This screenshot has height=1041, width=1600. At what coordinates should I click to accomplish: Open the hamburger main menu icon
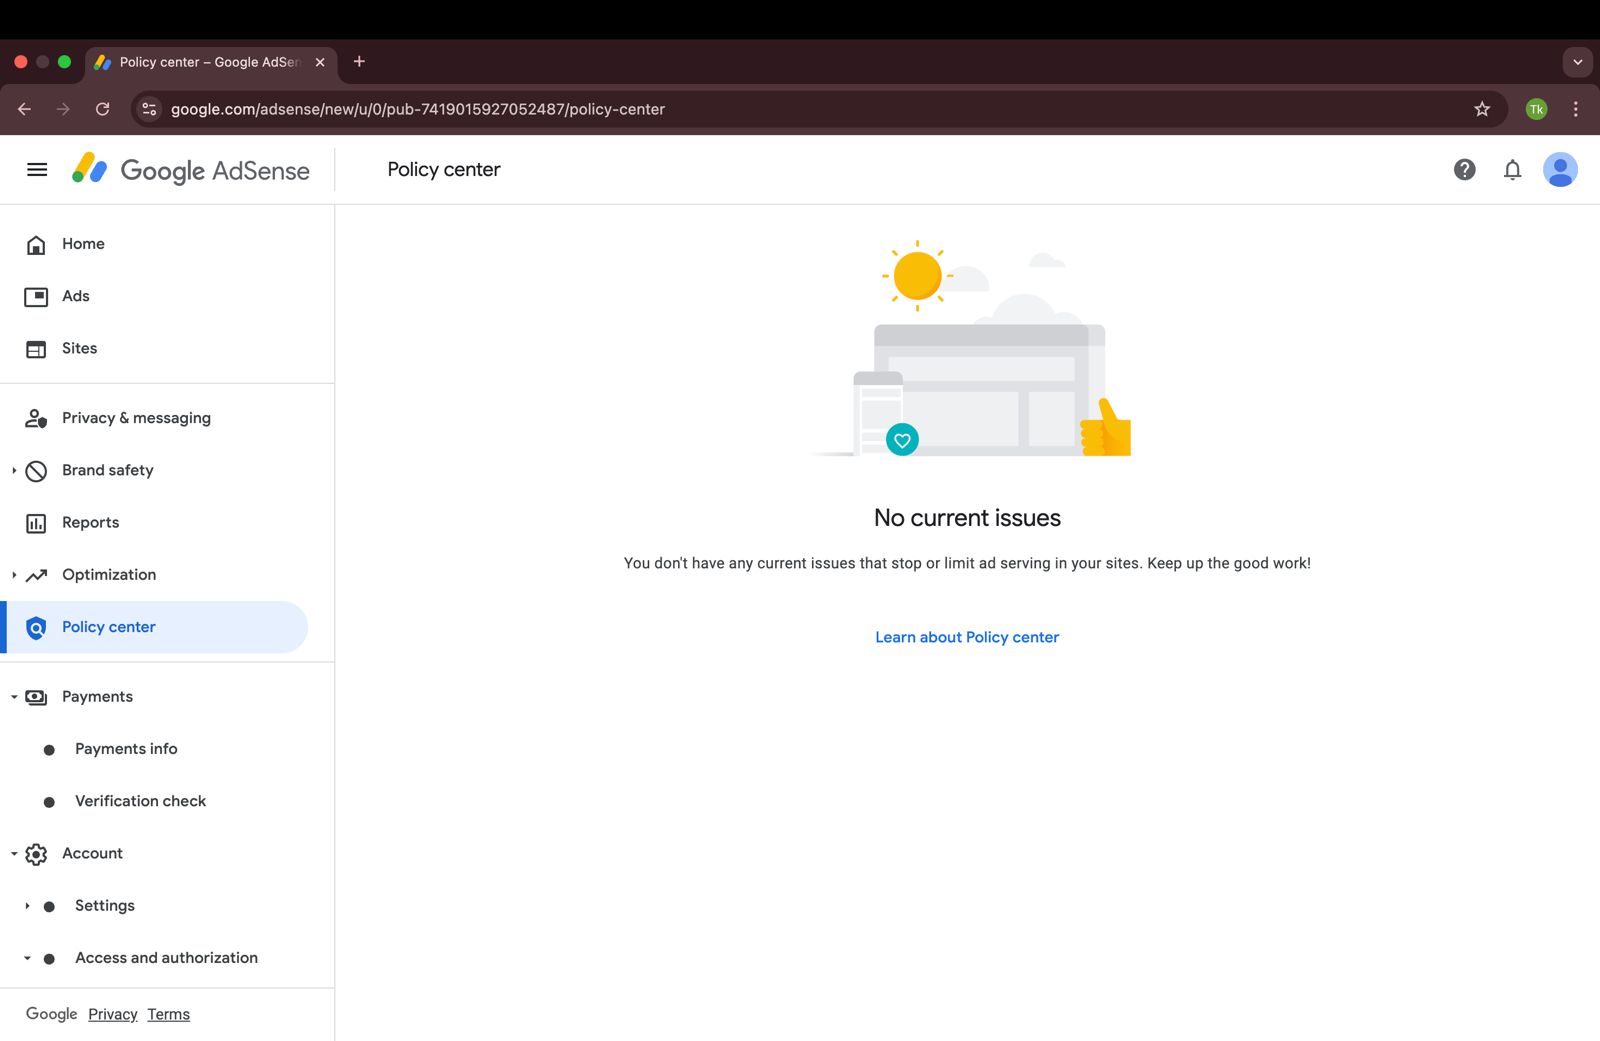pyautogui.click(x=37, y=170)
